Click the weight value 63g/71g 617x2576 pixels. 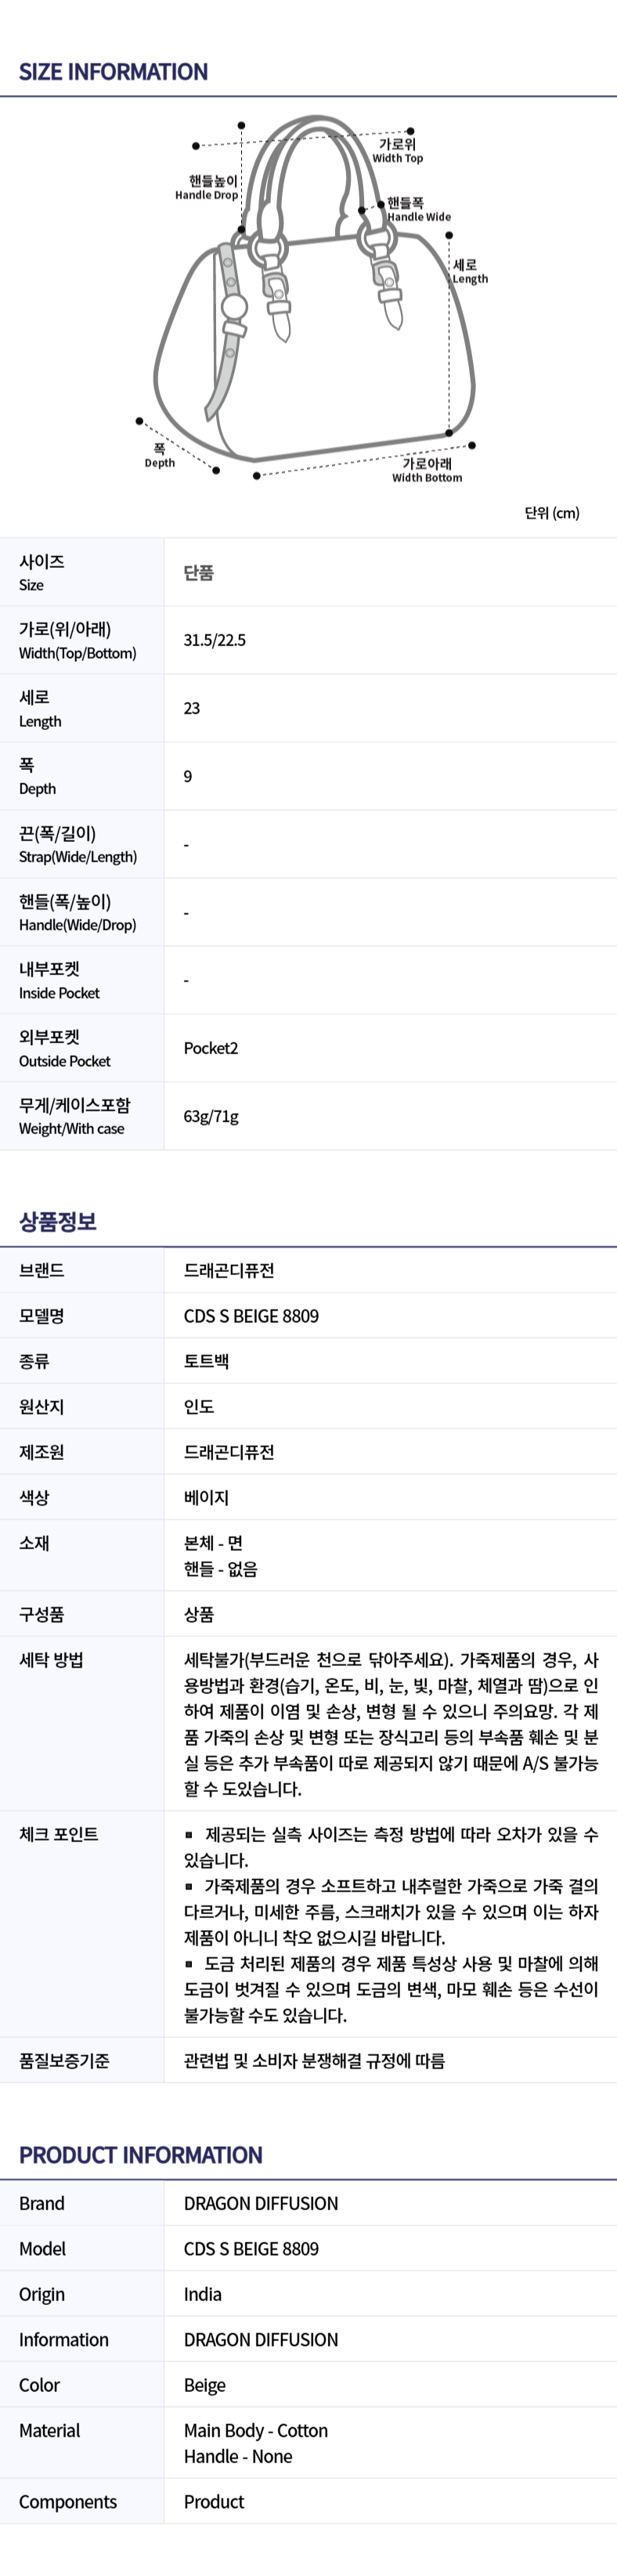[x=211, y=1116]
